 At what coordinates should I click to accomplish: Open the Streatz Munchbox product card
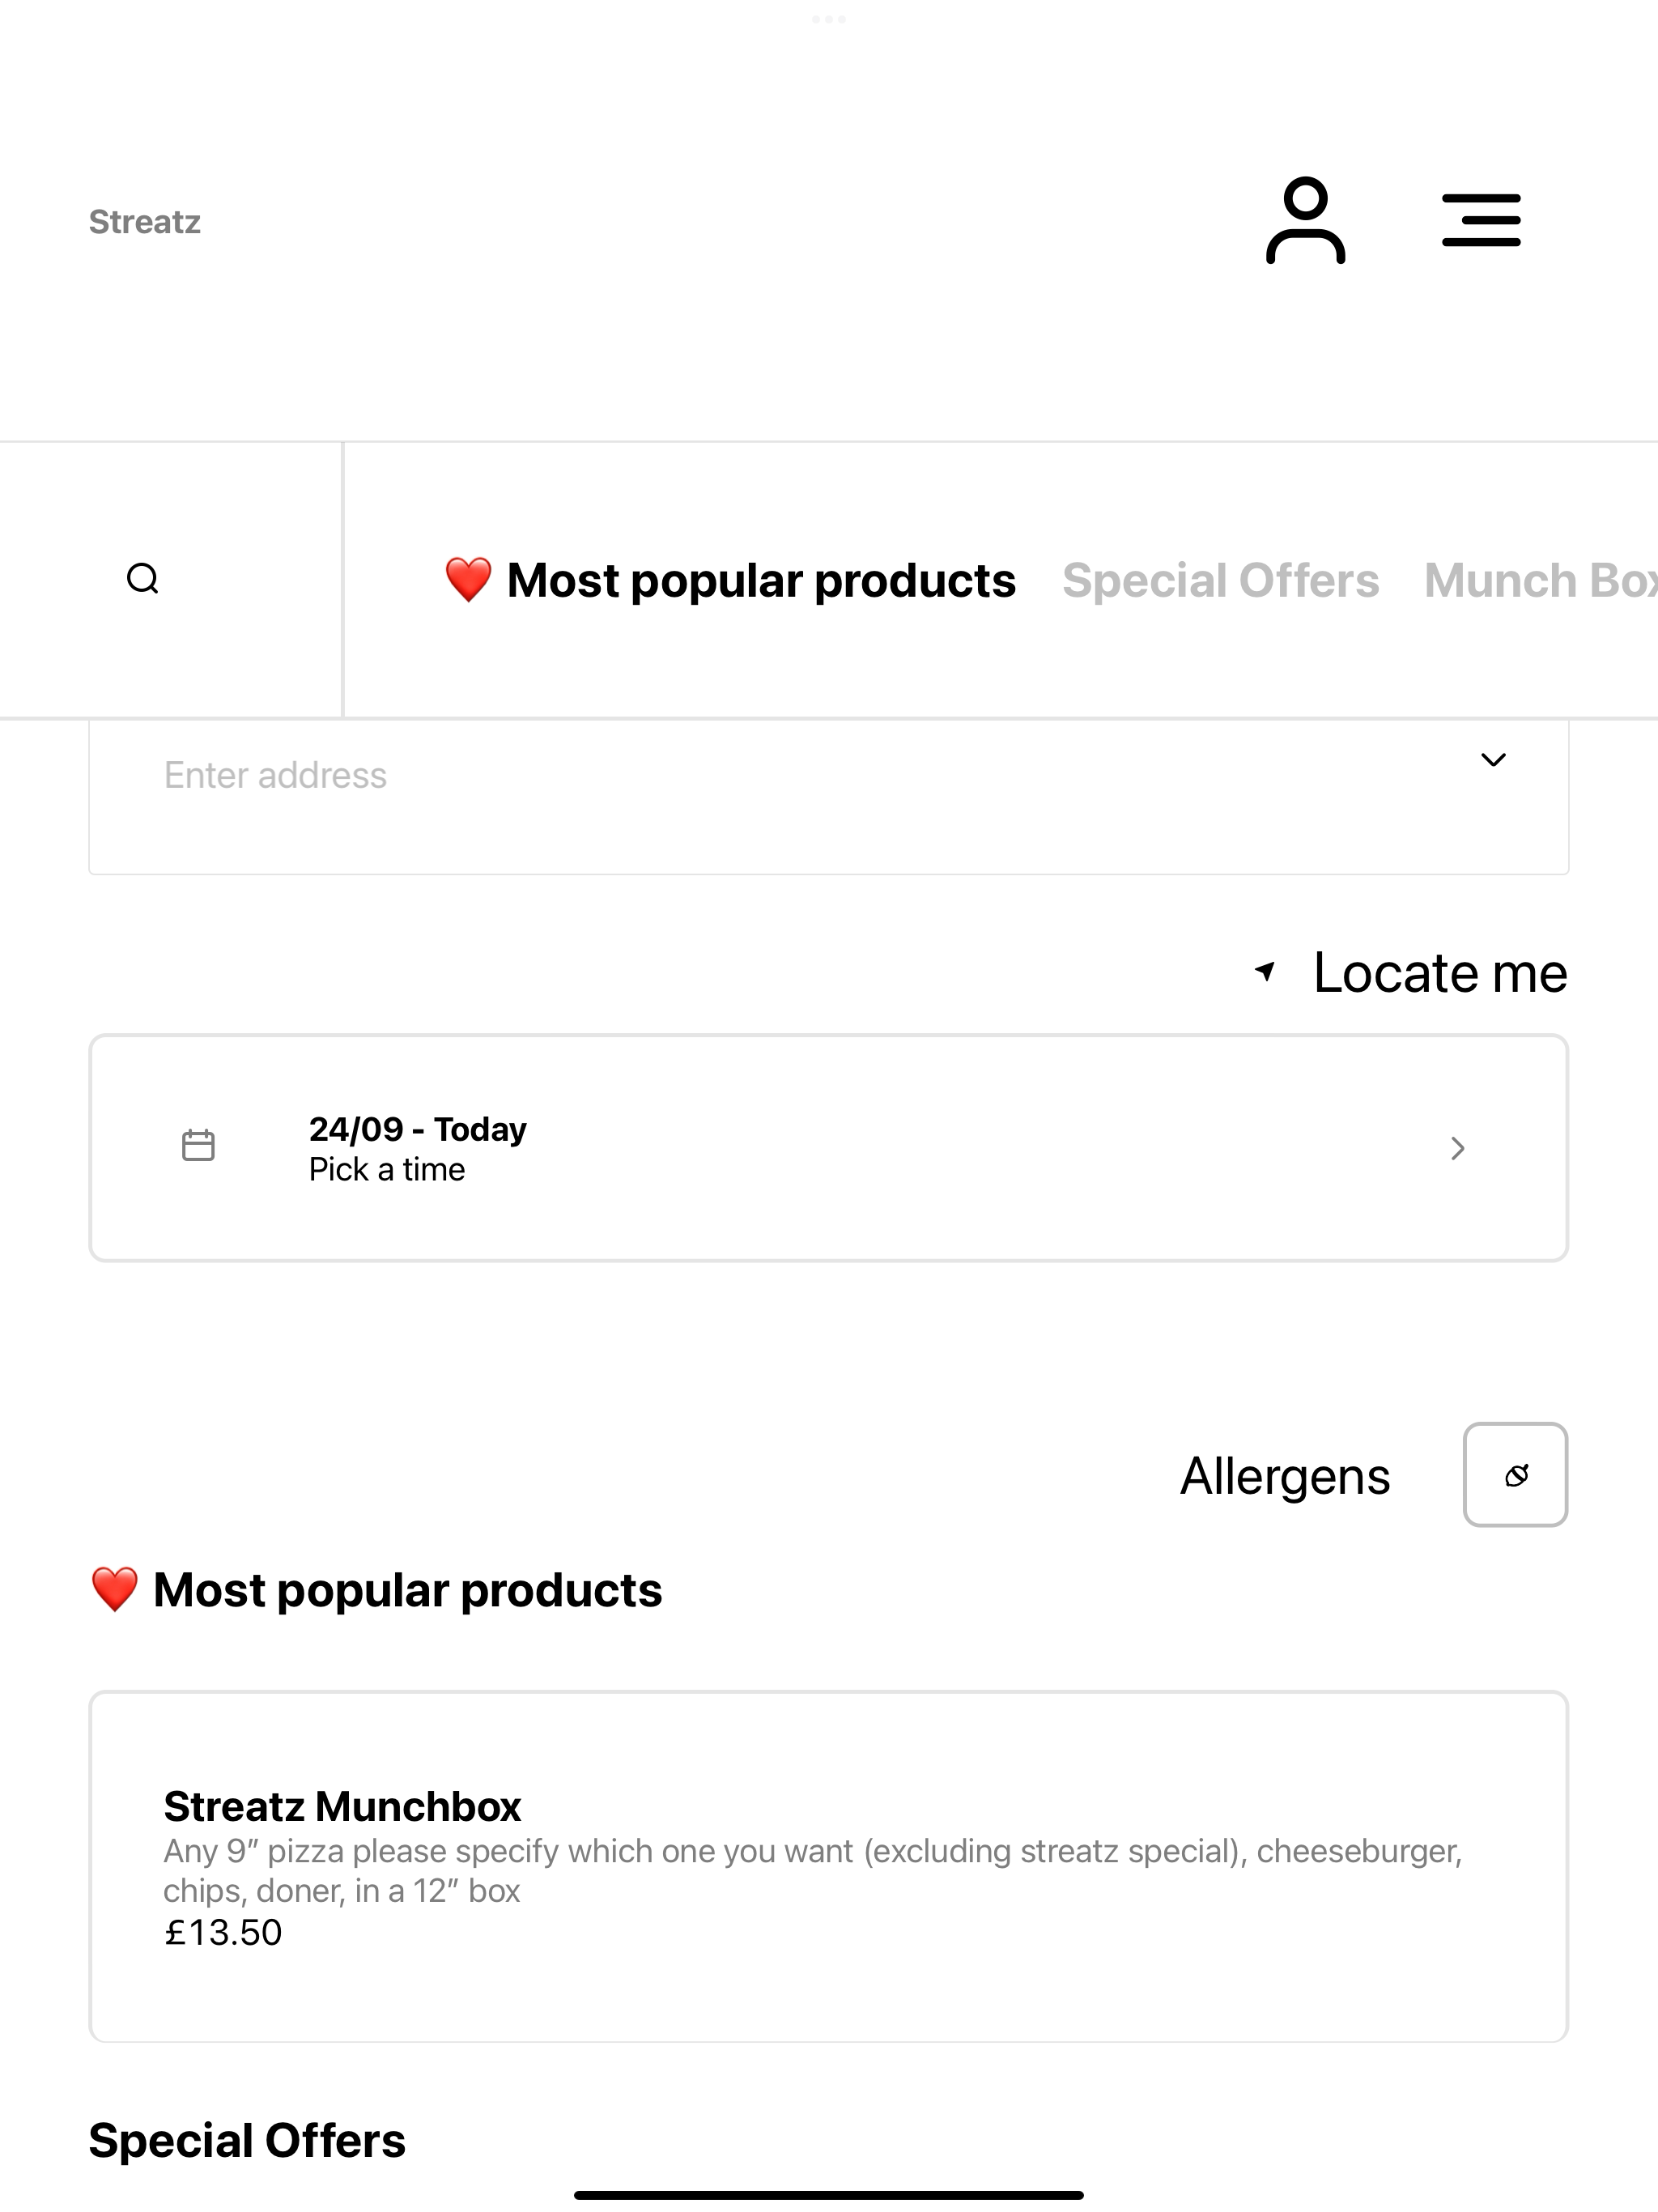click(x=829, y=1867)
